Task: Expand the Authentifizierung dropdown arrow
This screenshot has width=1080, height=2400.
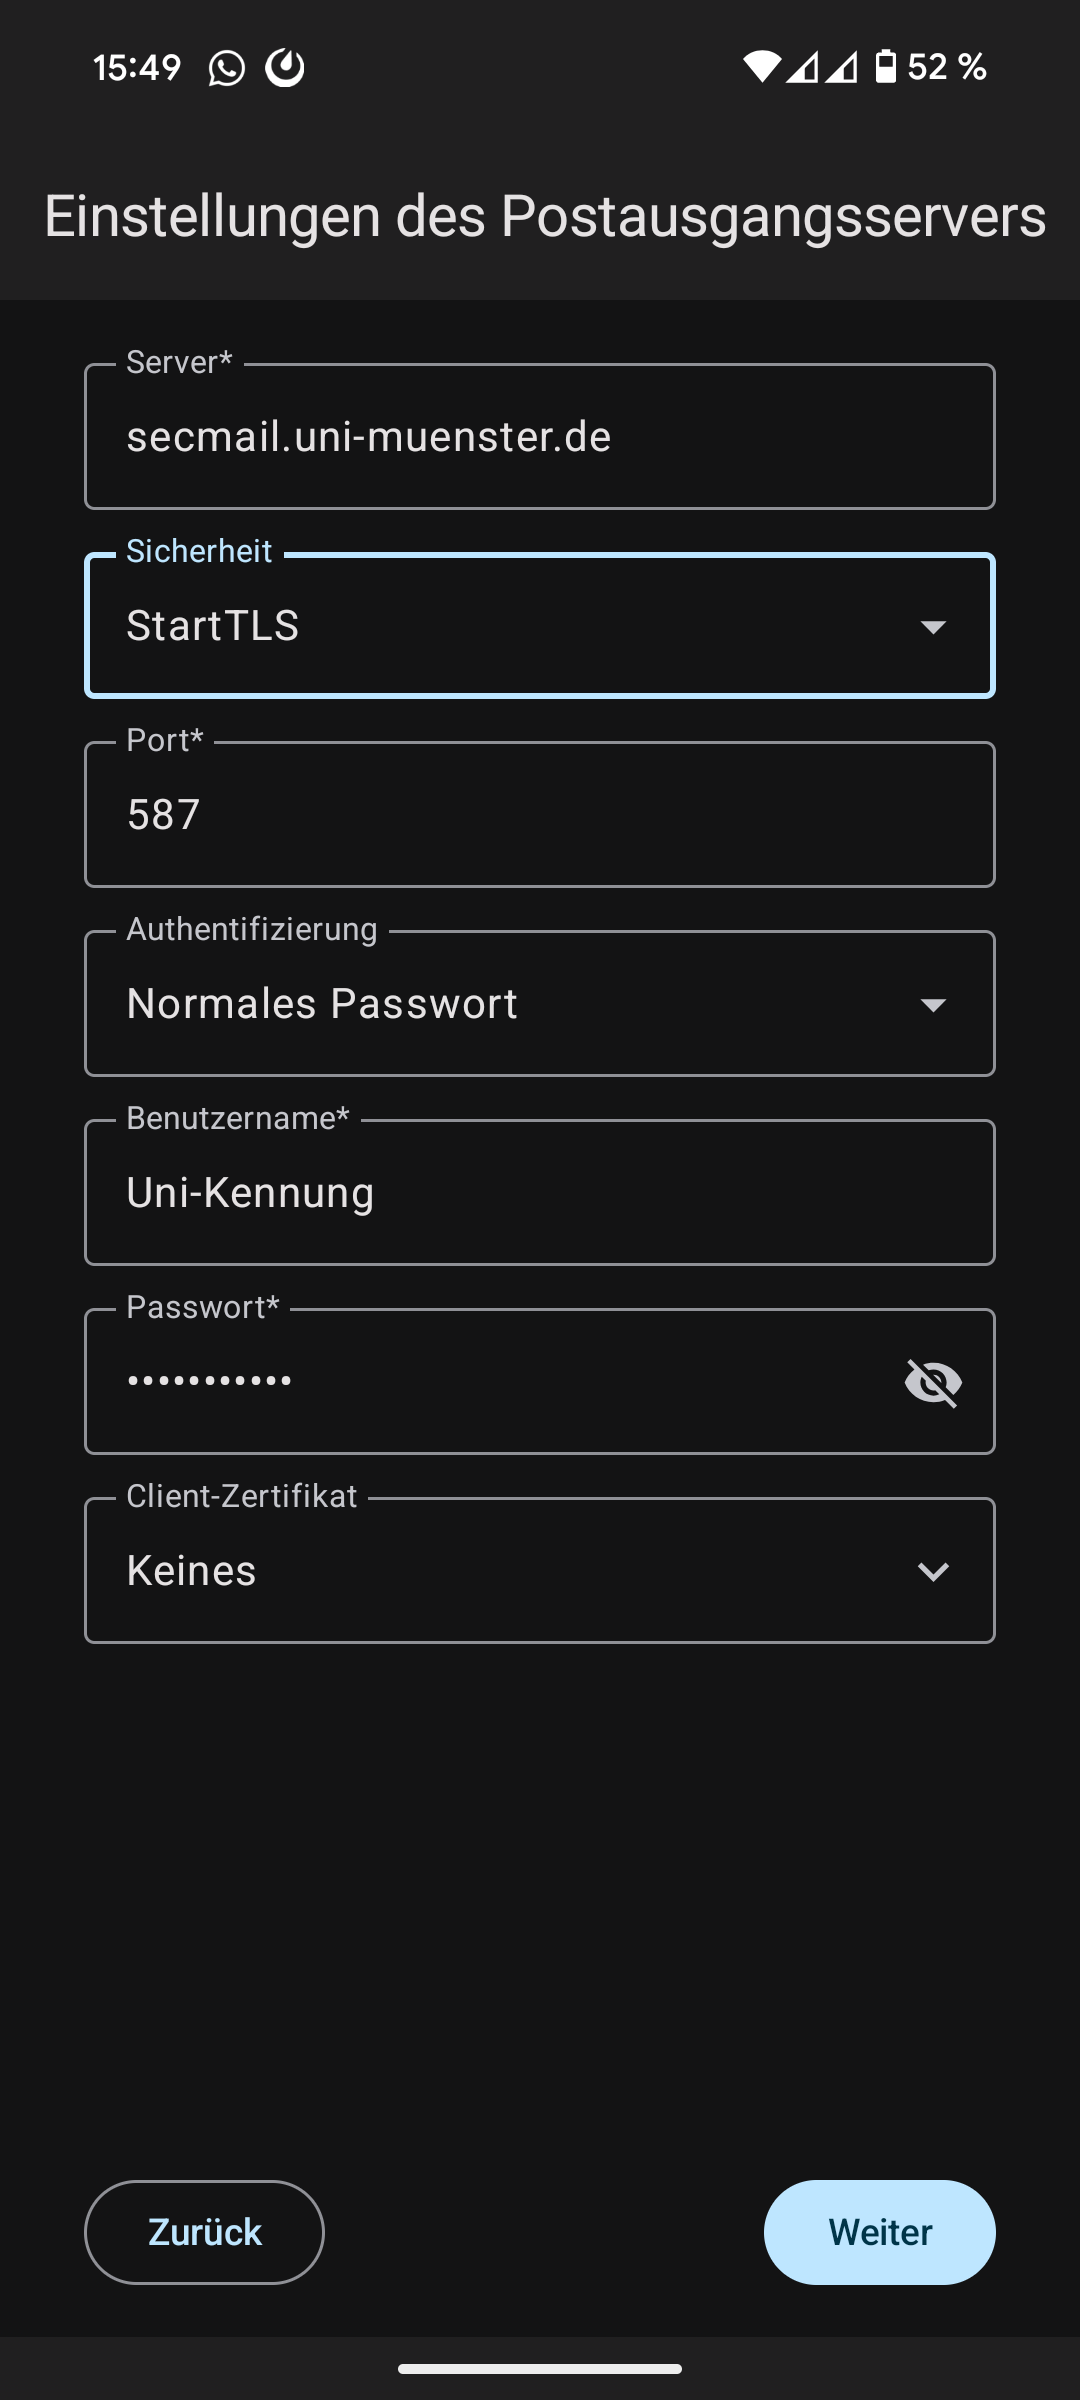Action: 933,1005
